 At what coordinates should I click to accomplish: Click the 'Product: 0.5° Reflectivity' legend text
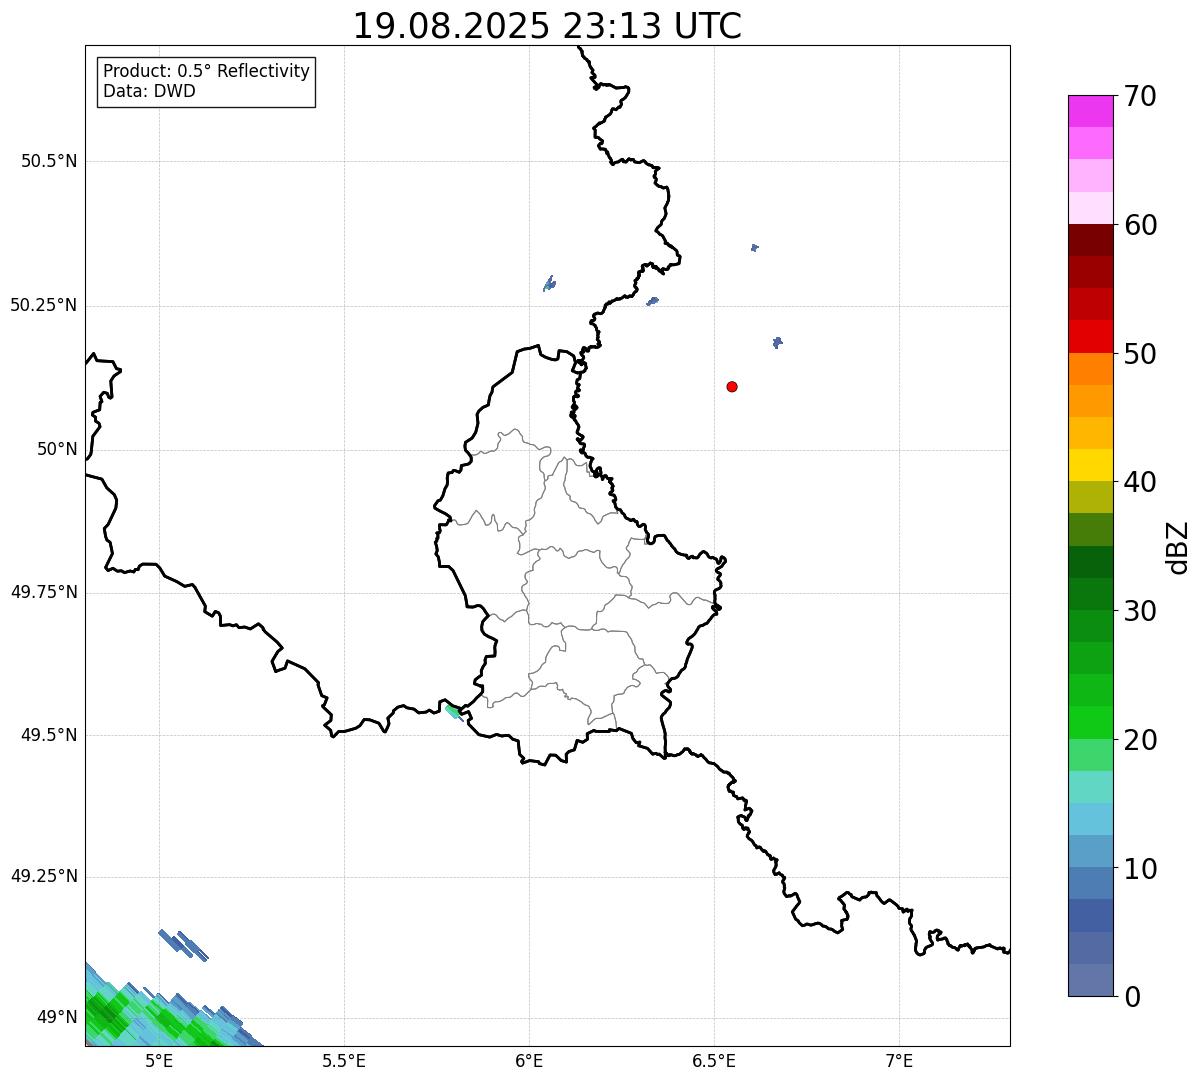pyautogui.click(x=206, y=72)
